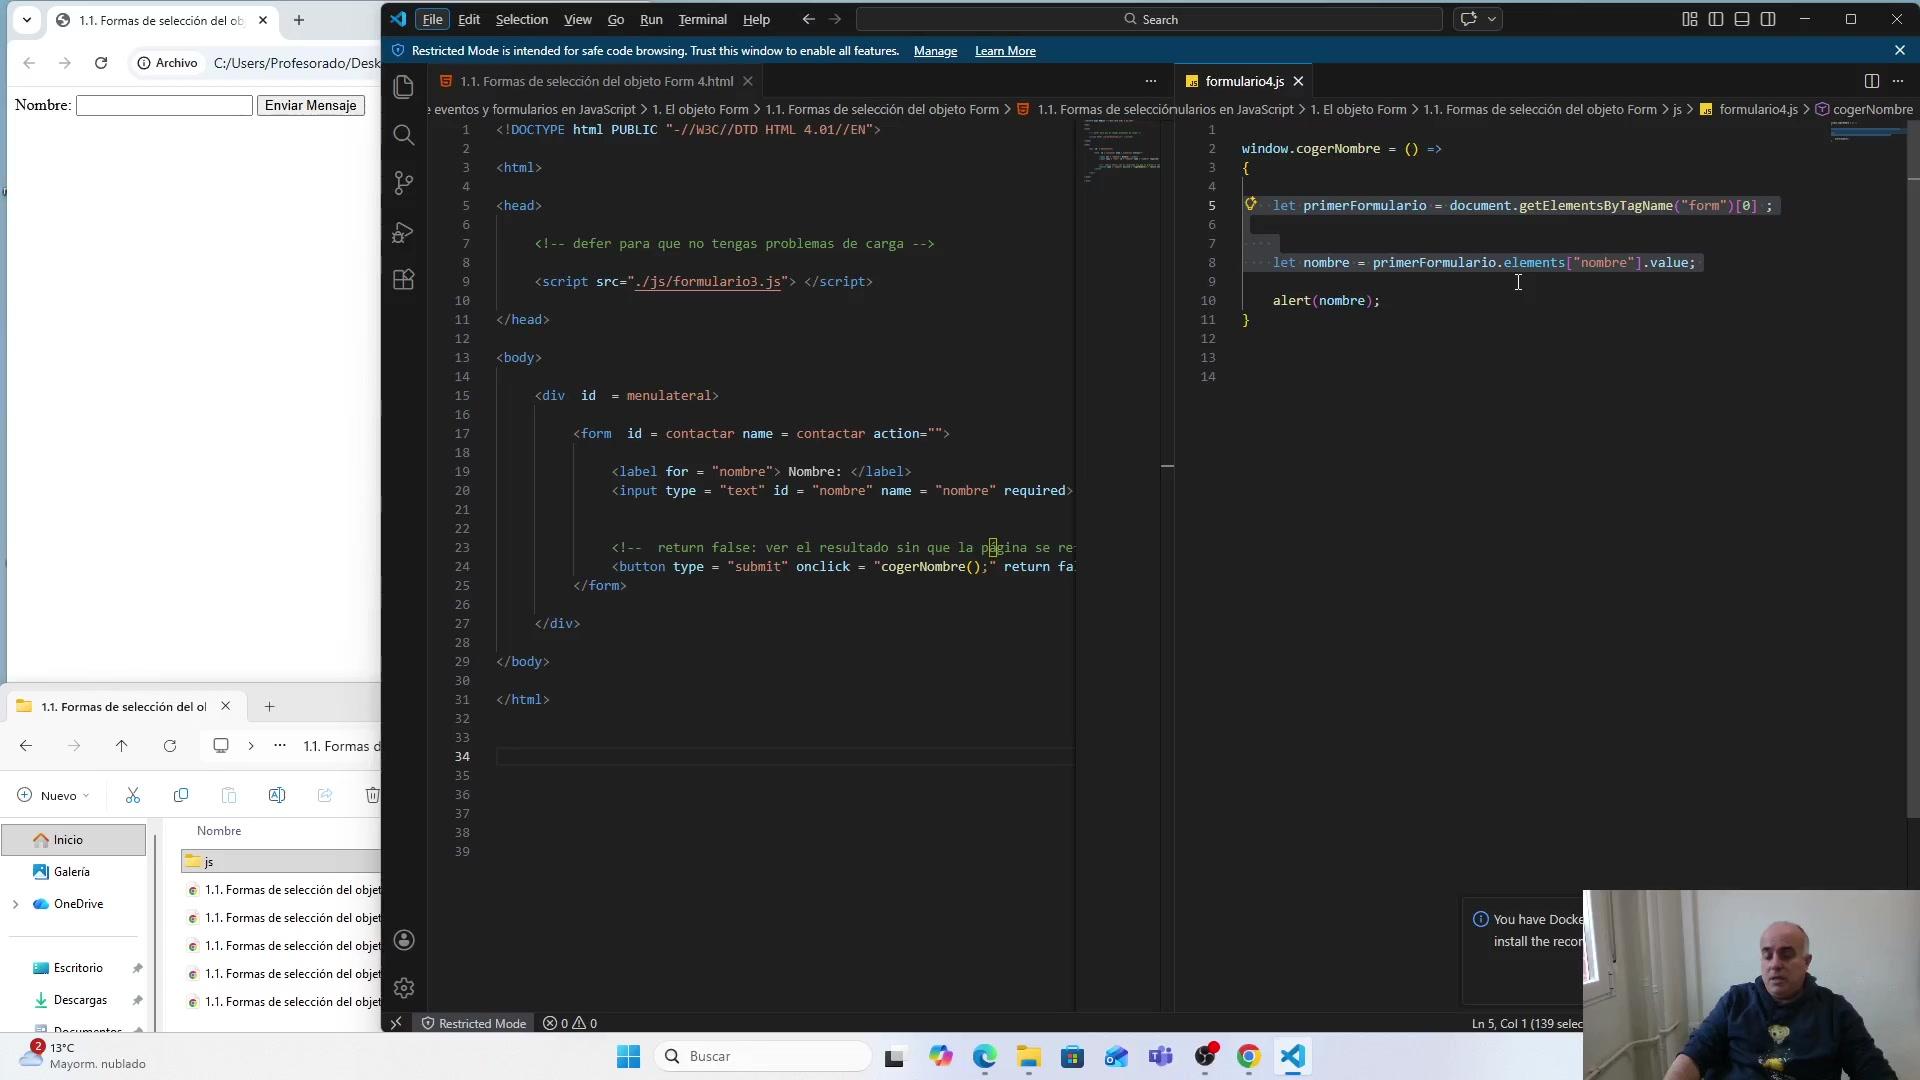Image resolution: width=1920 pixels, height=1080 pixels.
Task: Open the Help menu
Action: [x=757, y=19]
